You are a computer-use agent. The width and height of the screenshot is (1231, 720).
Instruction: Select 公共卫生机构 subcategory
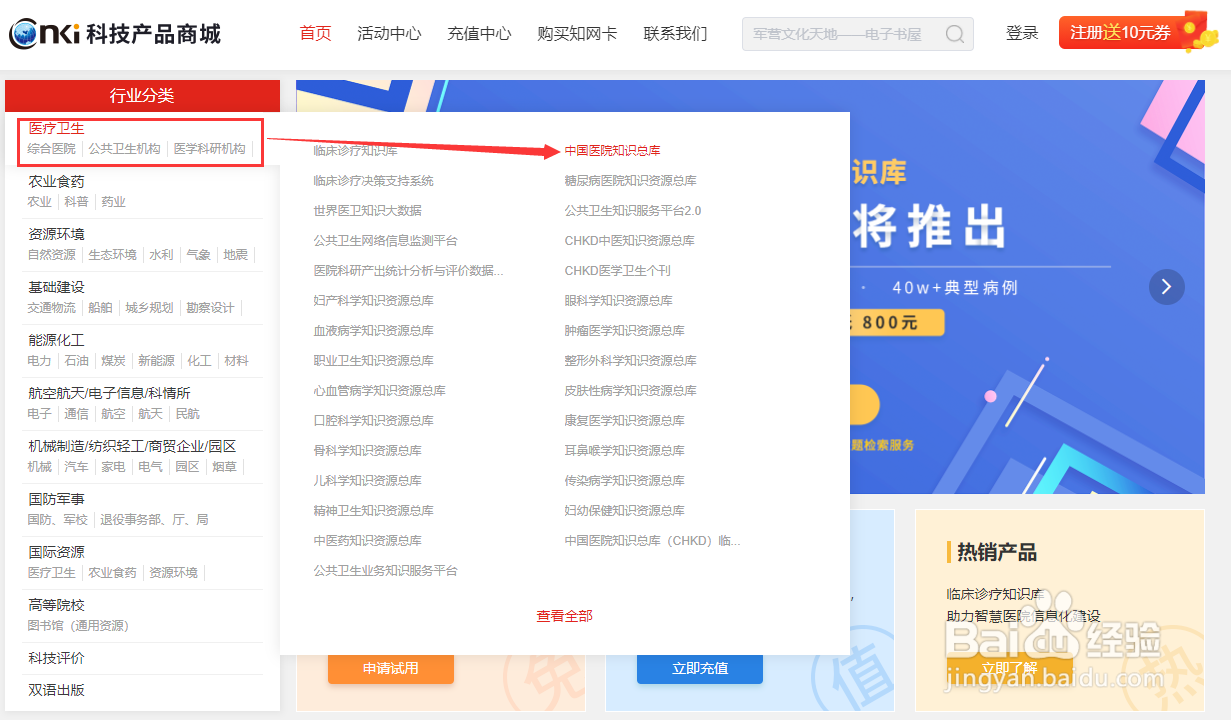point(124,148)
